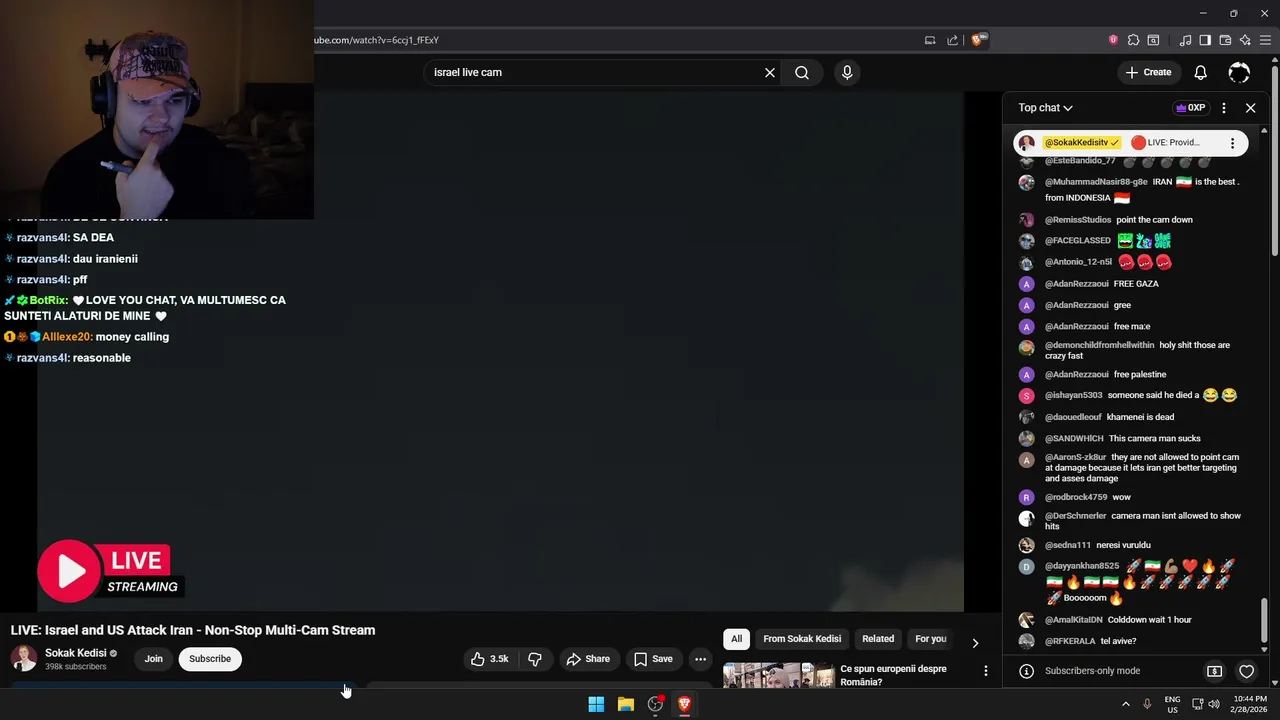This screenshot has width=1280, height=720.
Task: Open Brave Wallet icon
Action: tap(1225, 40)
